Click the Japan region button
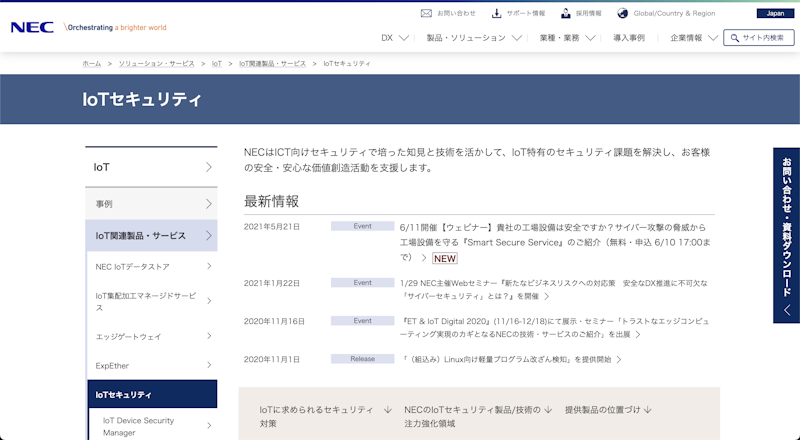The height and width of the screenshot is (440, 800). [x=776, y=13]
